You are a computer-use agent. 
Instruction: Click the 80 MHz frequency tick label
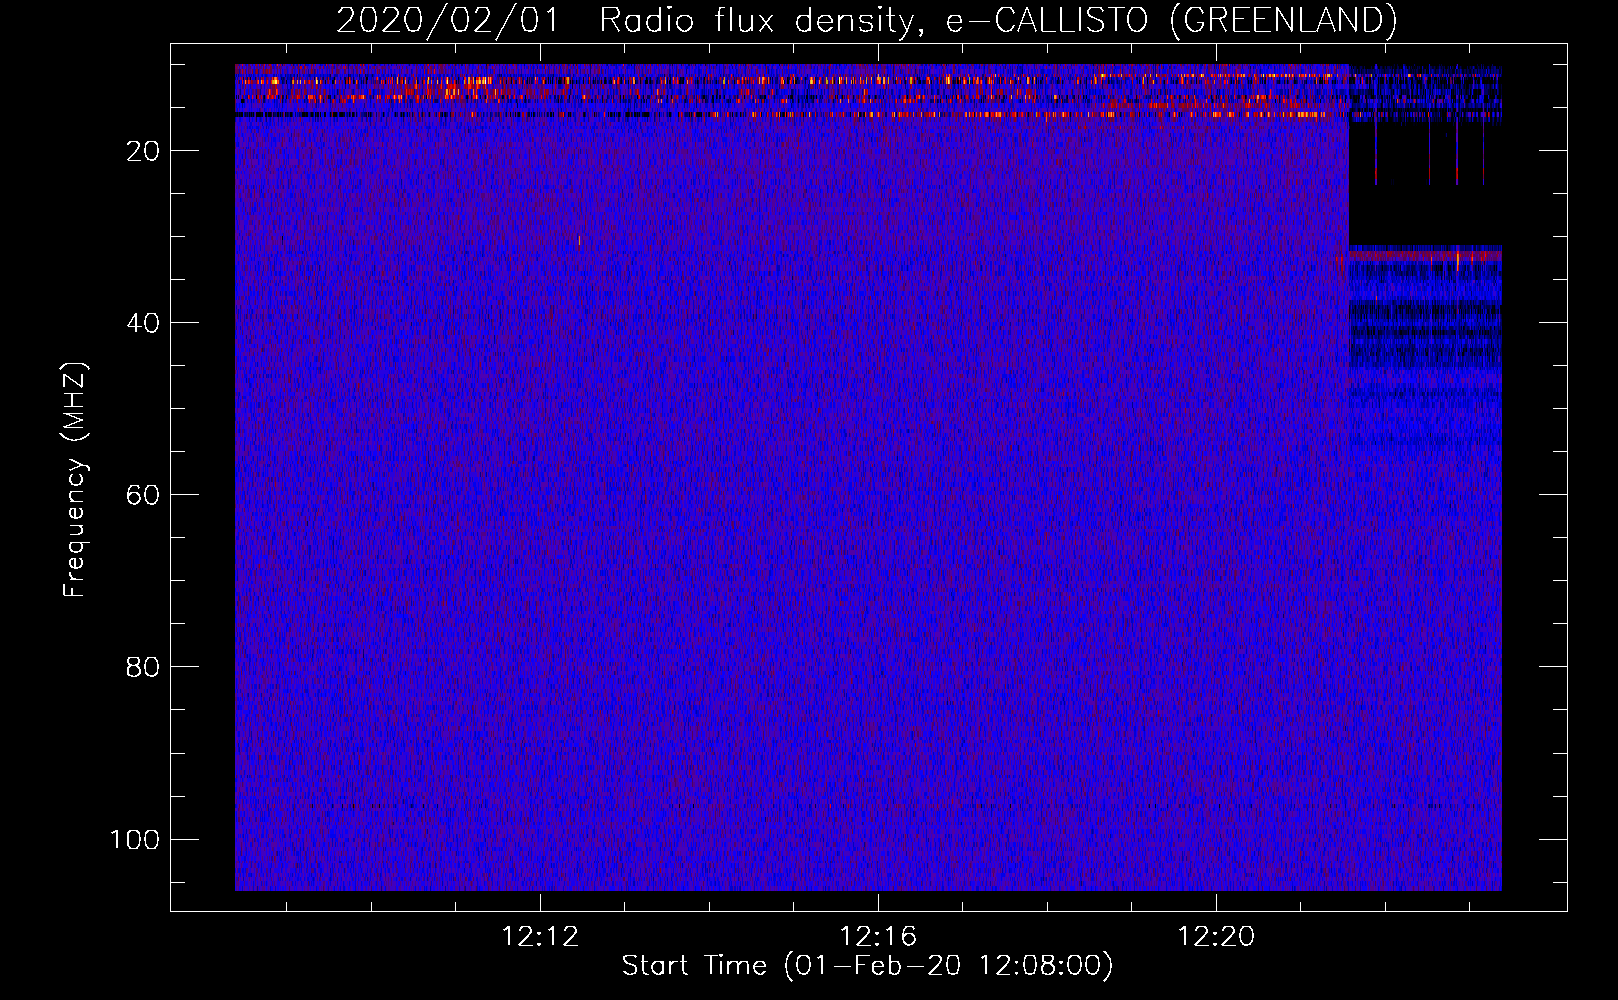(143, 667)
